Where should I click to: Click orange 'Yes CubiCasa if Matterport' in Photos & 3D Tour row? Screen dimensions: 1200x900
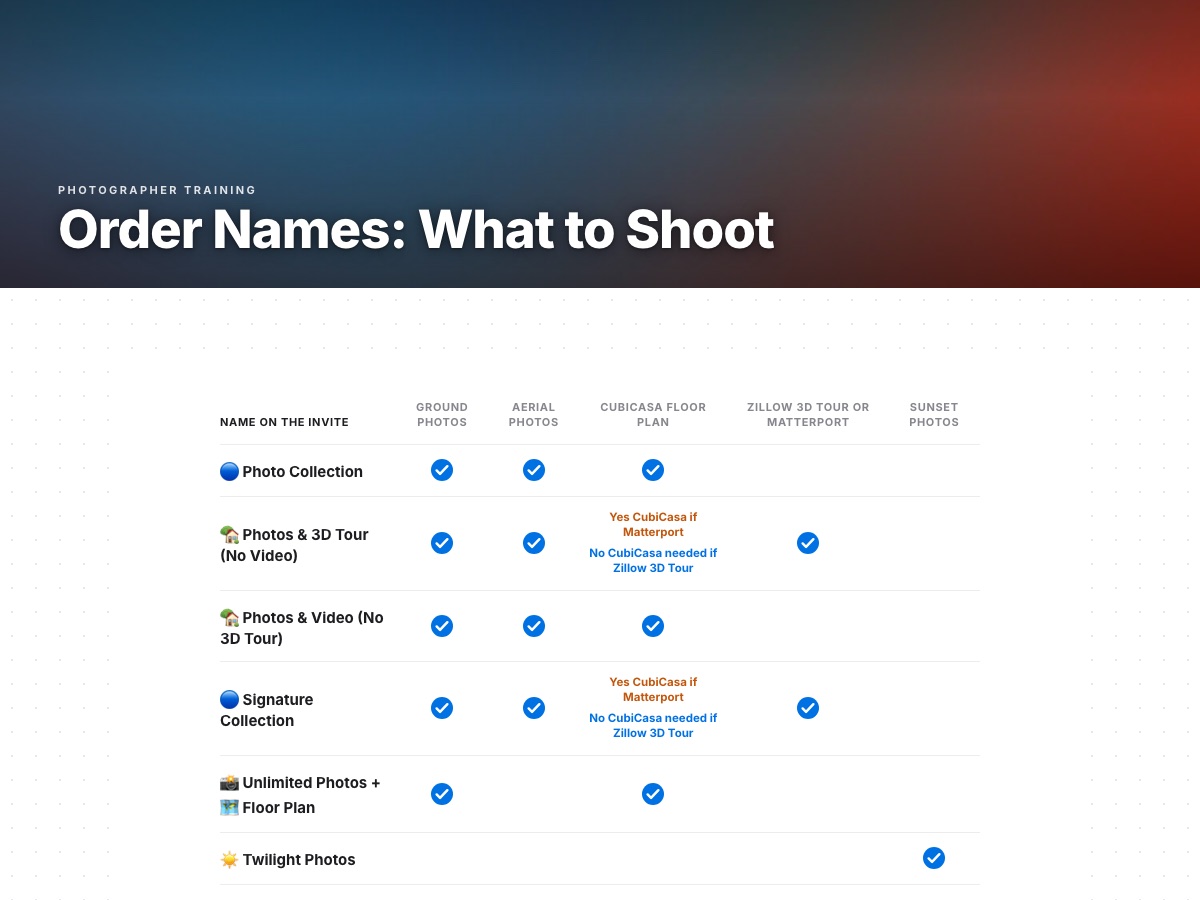coord(653,524)
